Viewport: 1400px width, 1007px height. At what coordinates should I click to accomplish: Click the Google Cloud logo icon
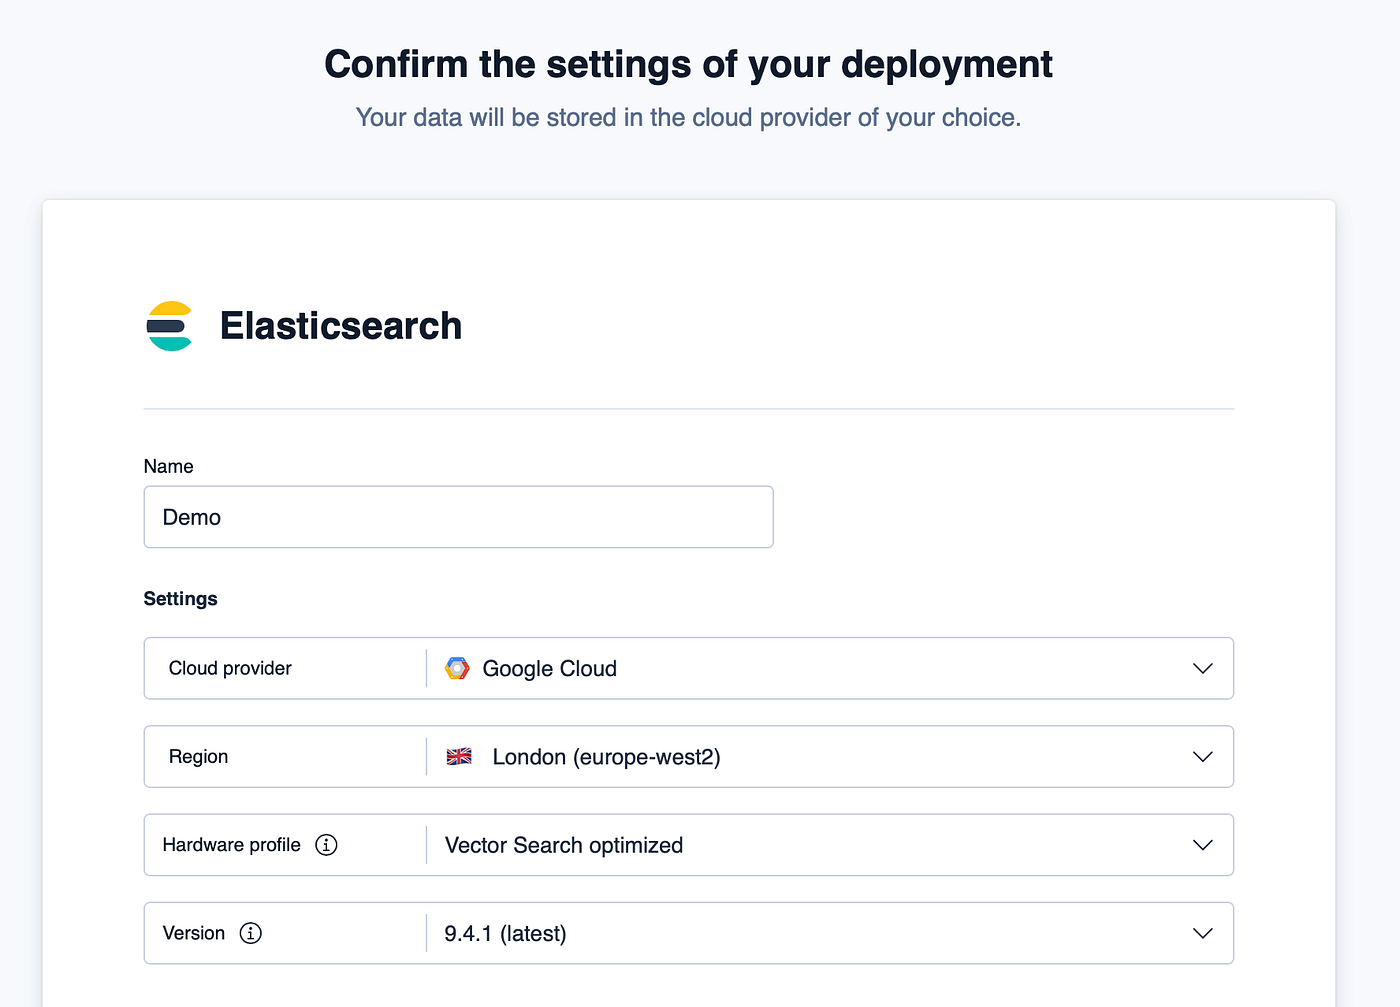tap(457, 669)
